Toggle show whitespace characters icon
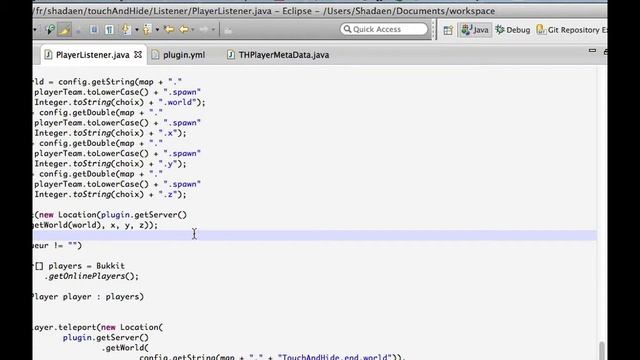Screen dimensions: 640x360 (109, 29)
